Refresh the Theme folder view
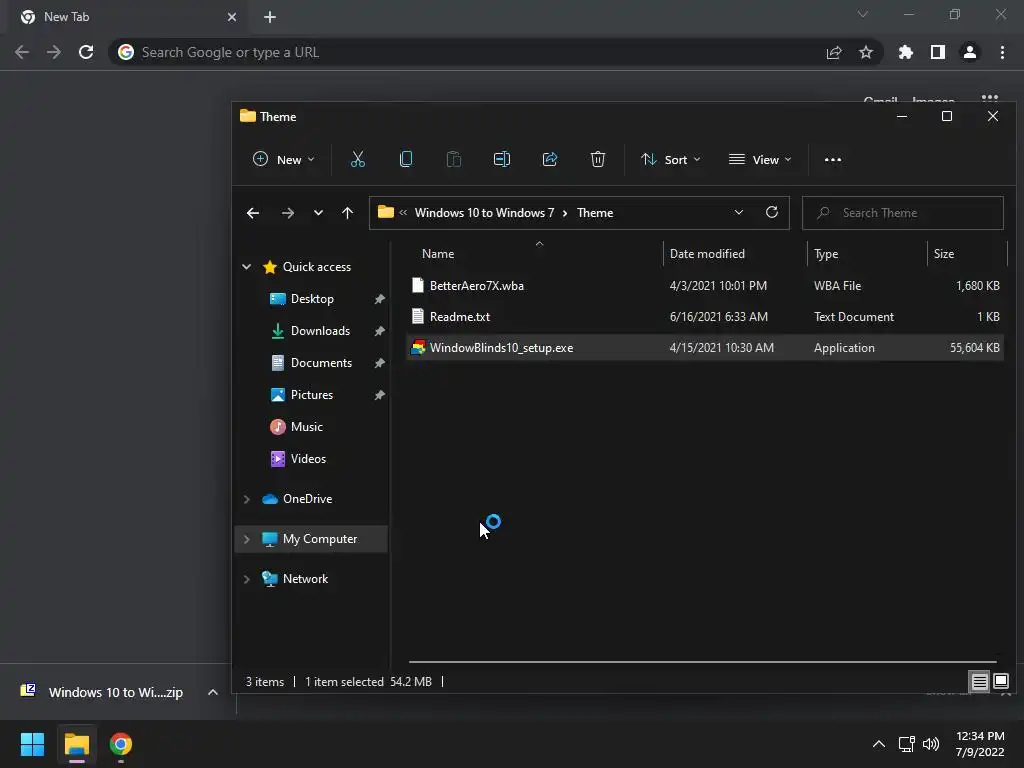This screenshot has height=768, width=1024. [x=771, y=212]
